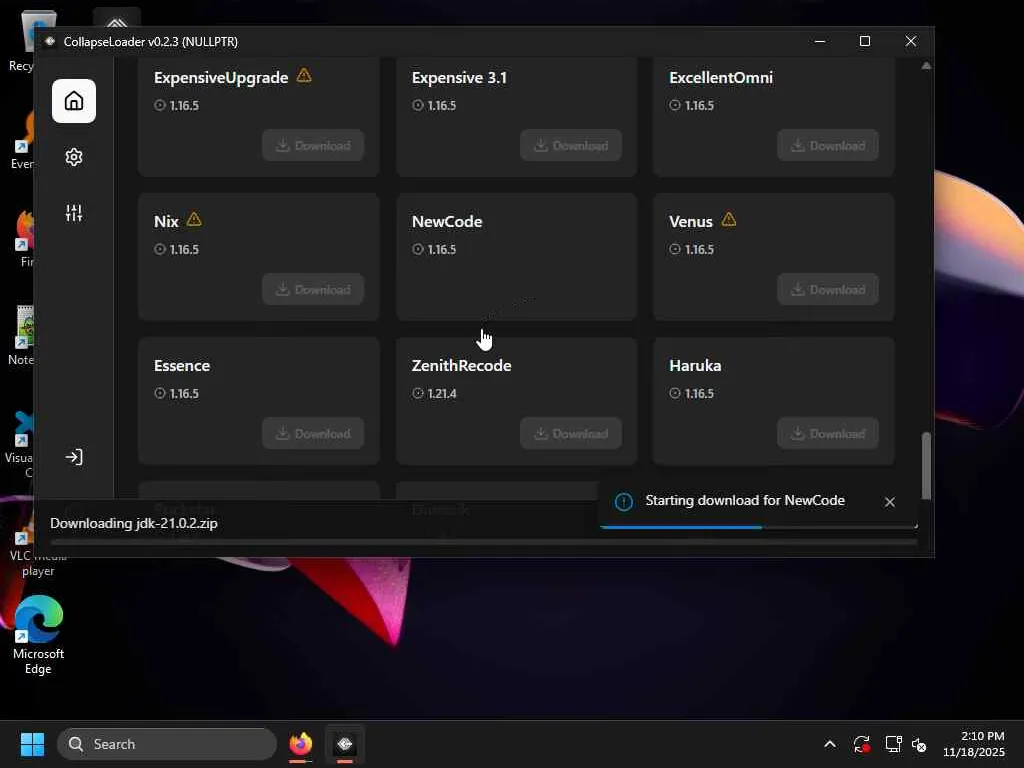Open the Windows Start menu

click(32, 744)
